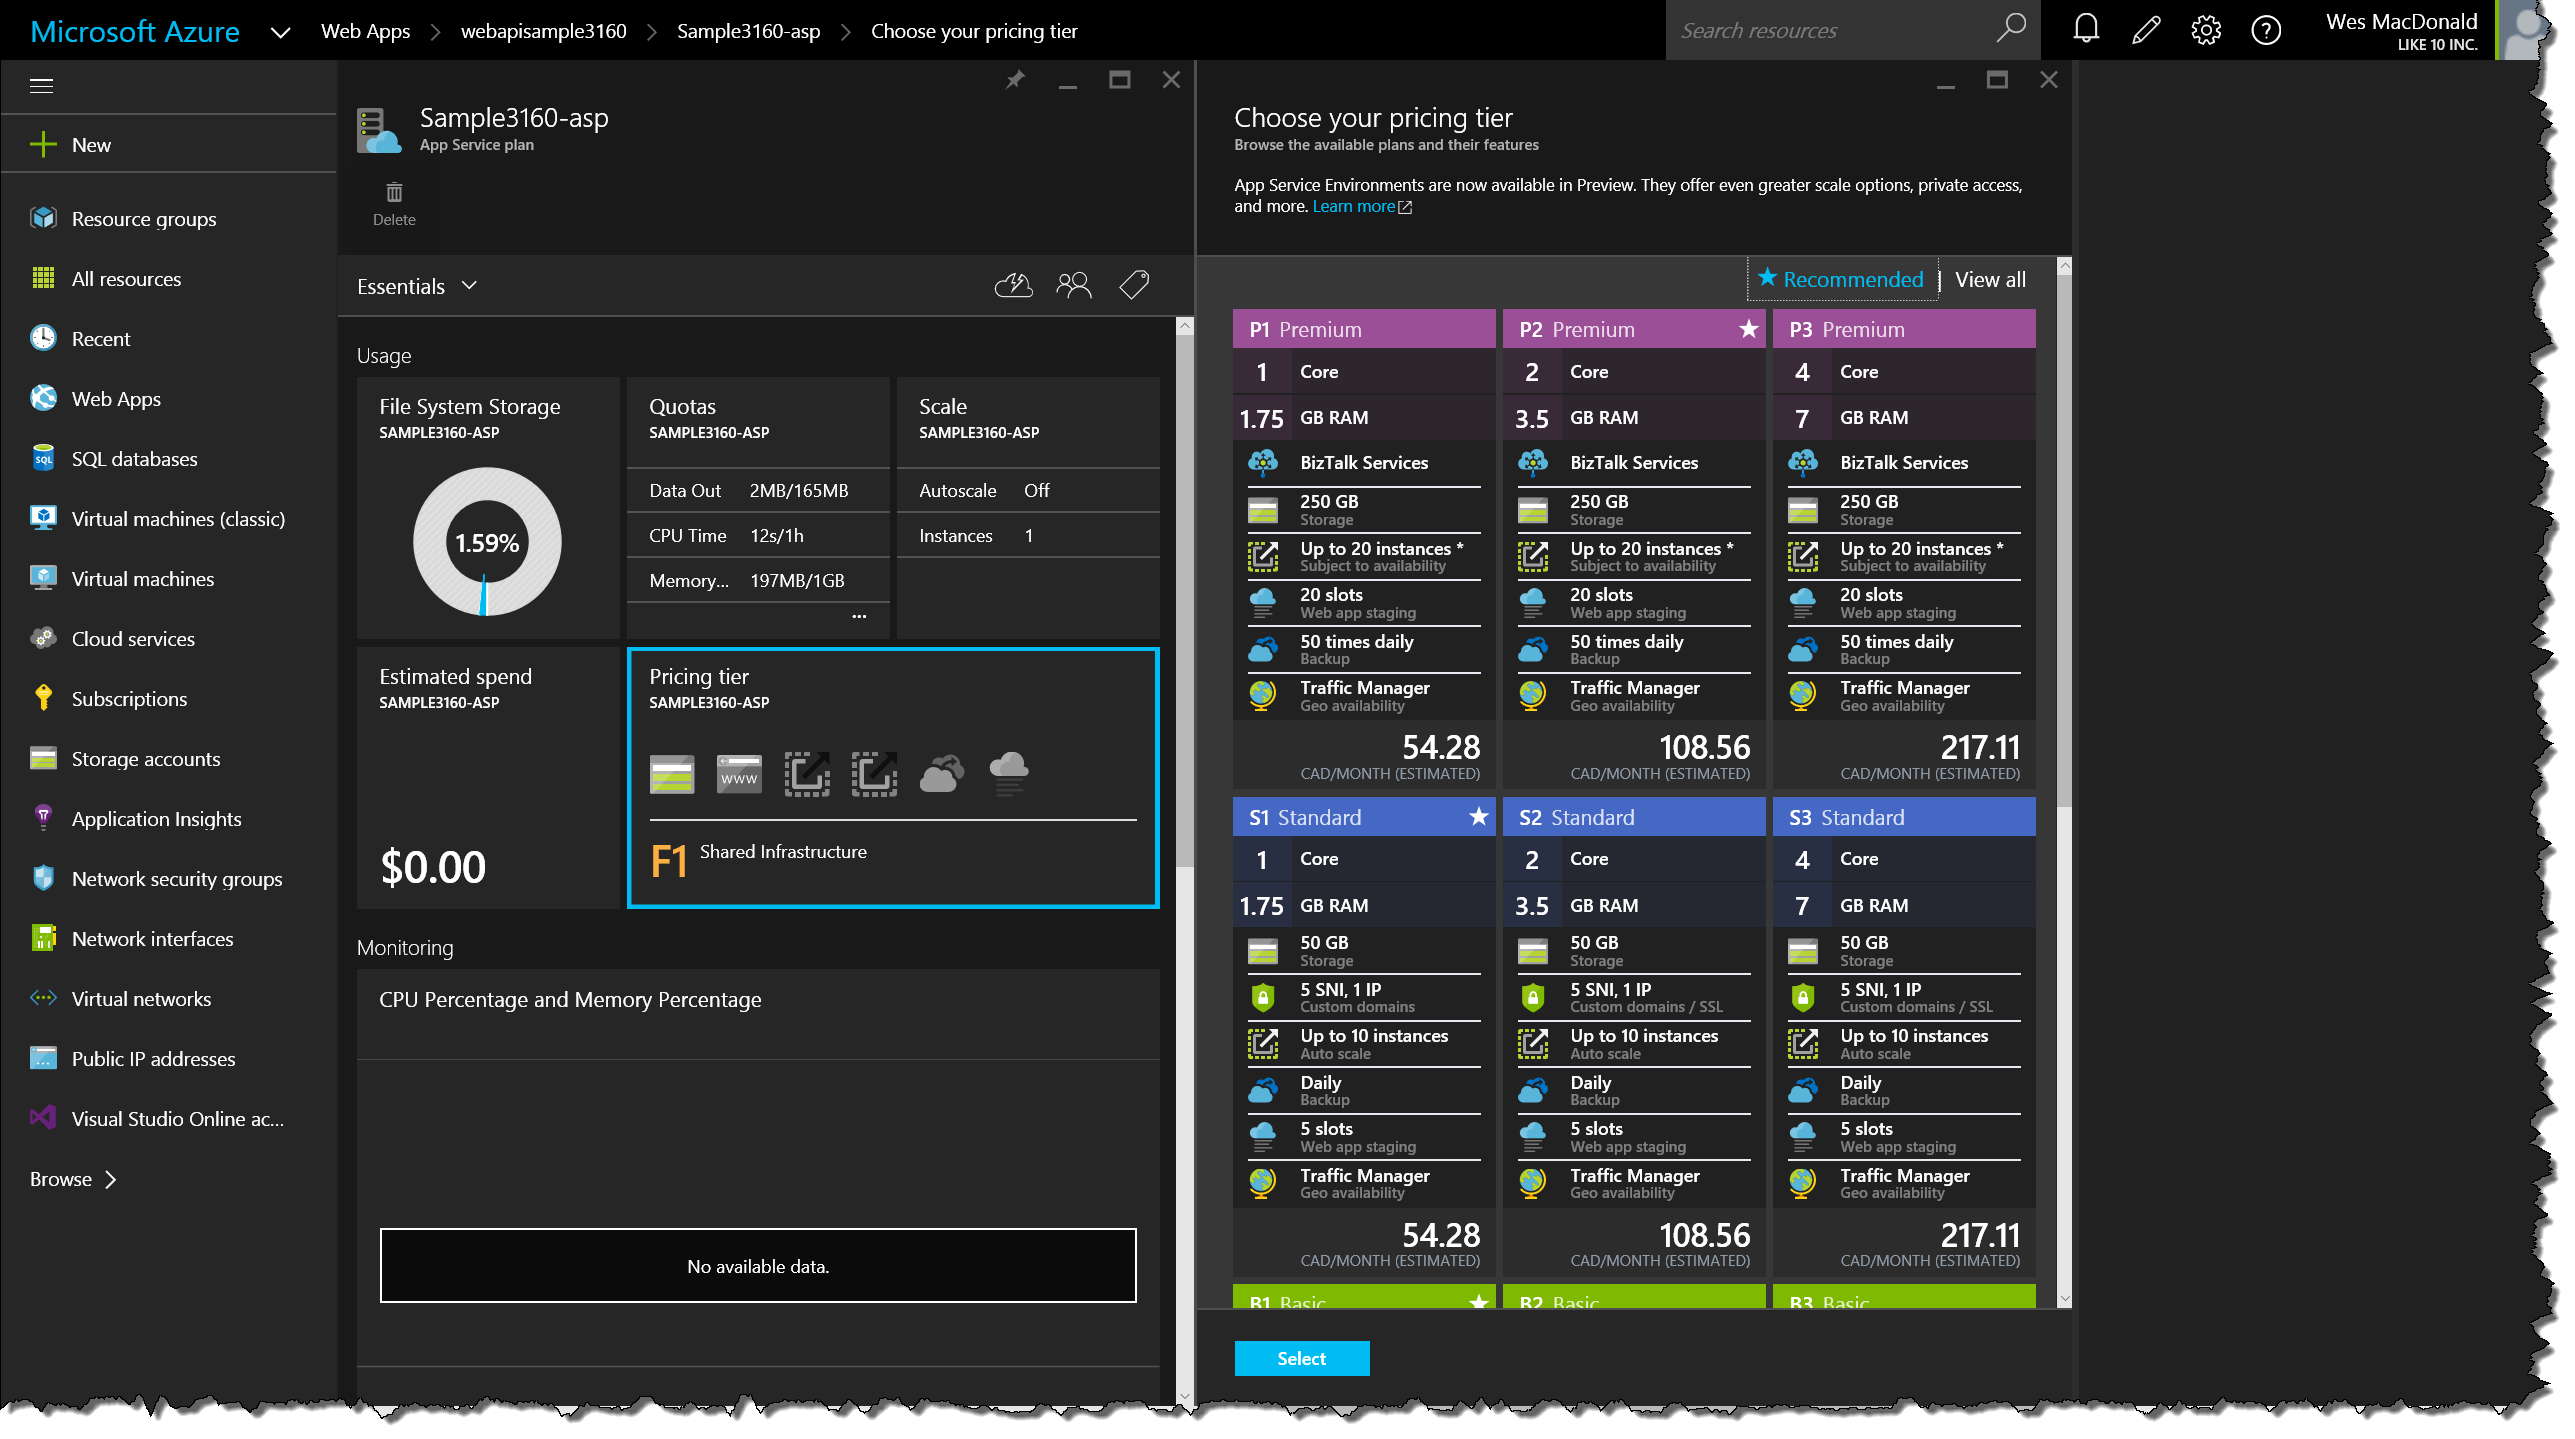Click the hamburger menu icon in sidebar
Image resolution: width=2575 pixels, height=1439 pixels.
tap(42, 86)
